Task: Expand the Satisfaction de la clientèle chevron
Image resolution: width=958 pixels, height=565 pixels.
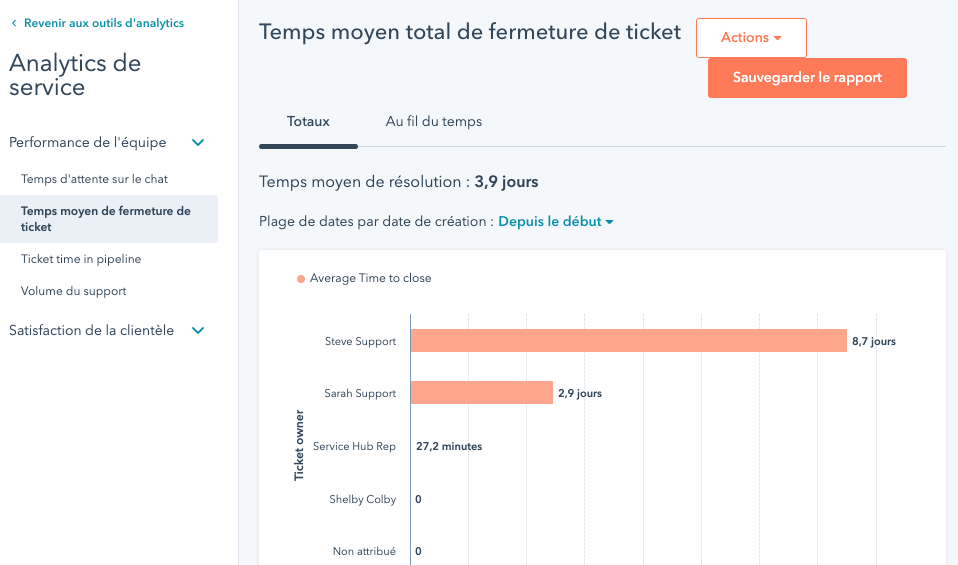Action: [x=198, y=331]
